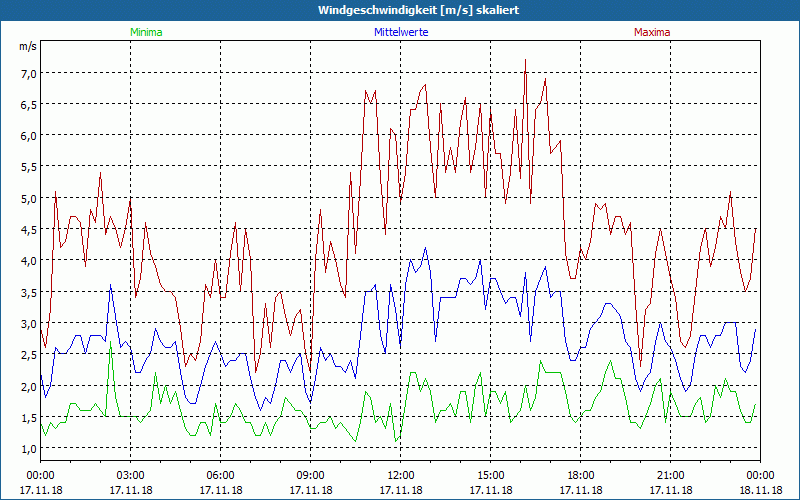
Task: Click the 4,5 y-axis value
Action: (29, 230)
